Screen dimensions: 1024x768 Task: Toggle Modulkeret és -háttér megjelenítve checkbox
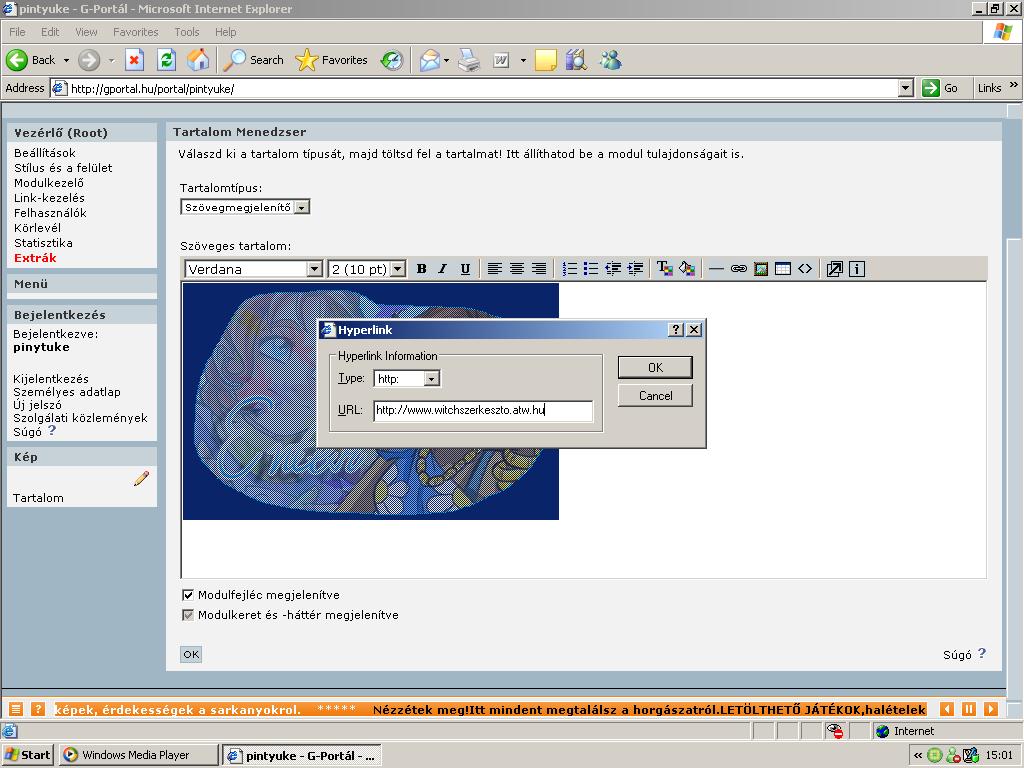(188, 615)
